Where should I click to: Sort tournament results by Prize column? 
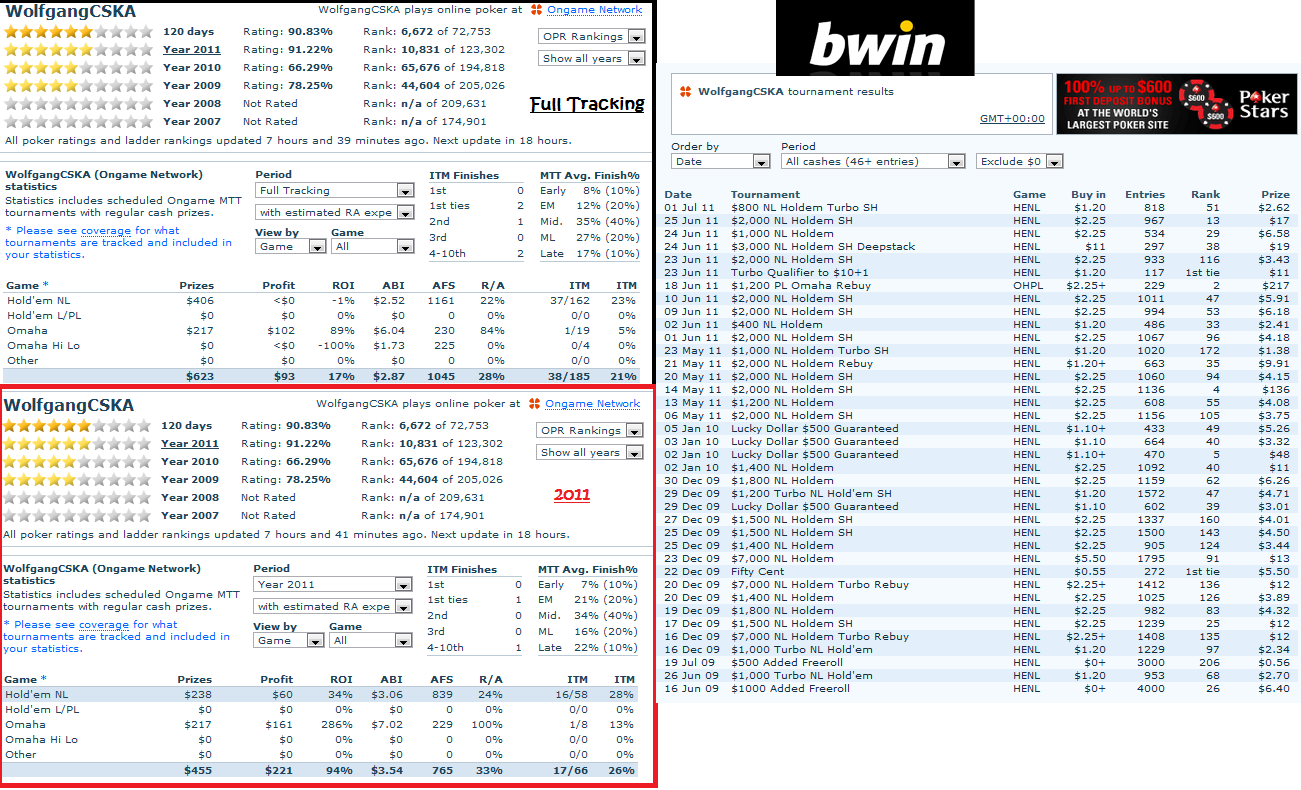pyautogui.click(x=1275, y=195)
